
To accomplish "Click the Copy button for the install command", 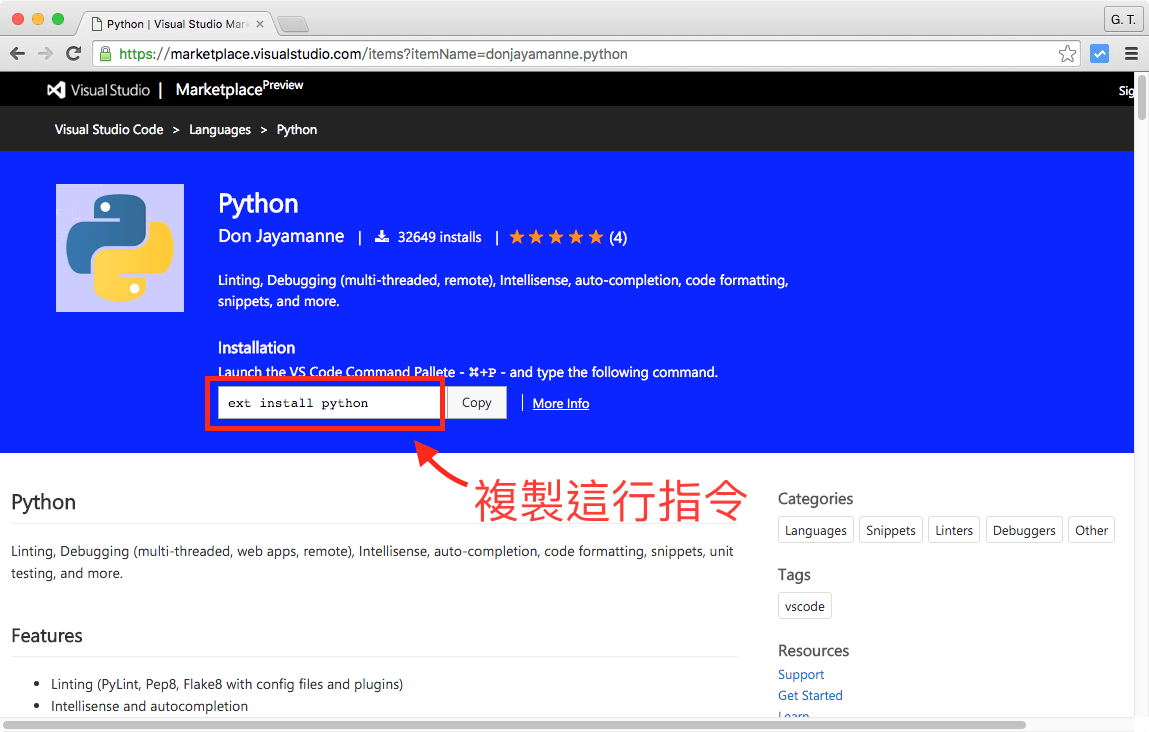I will point(476,402).
